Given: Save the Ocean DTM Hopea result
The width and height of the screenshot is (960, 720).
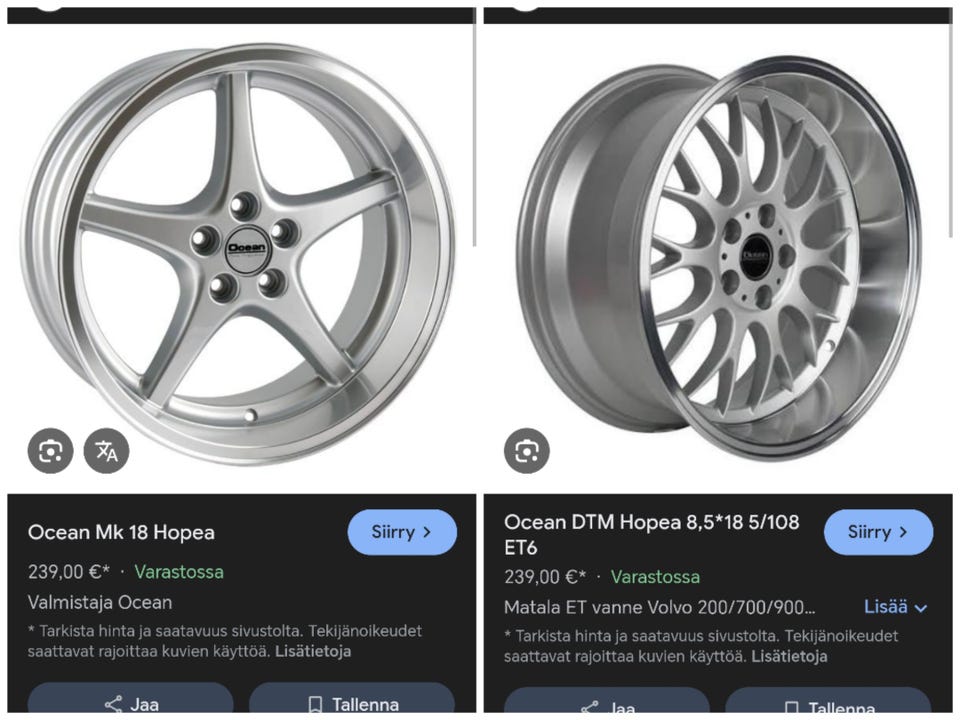Looking at the screenshot, I should pyautogui.click(x=828, y=707).
